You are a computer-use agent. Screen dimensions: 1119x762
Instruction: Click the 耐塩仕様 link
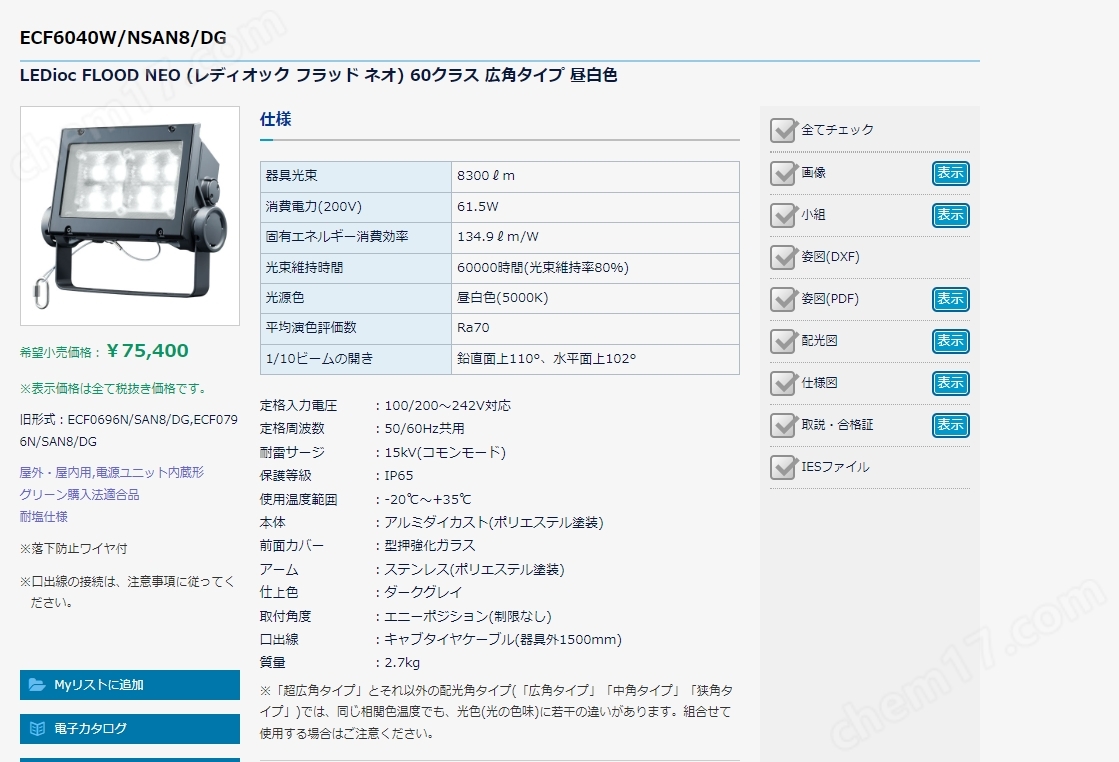[44, 517]
